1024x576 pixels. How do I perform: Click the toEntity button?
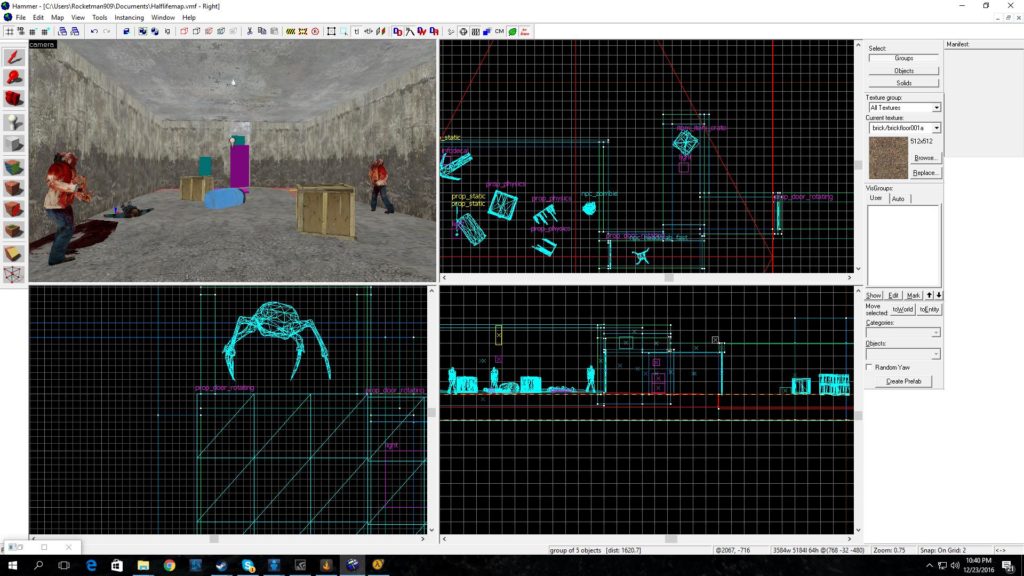(x=929, y=310)
